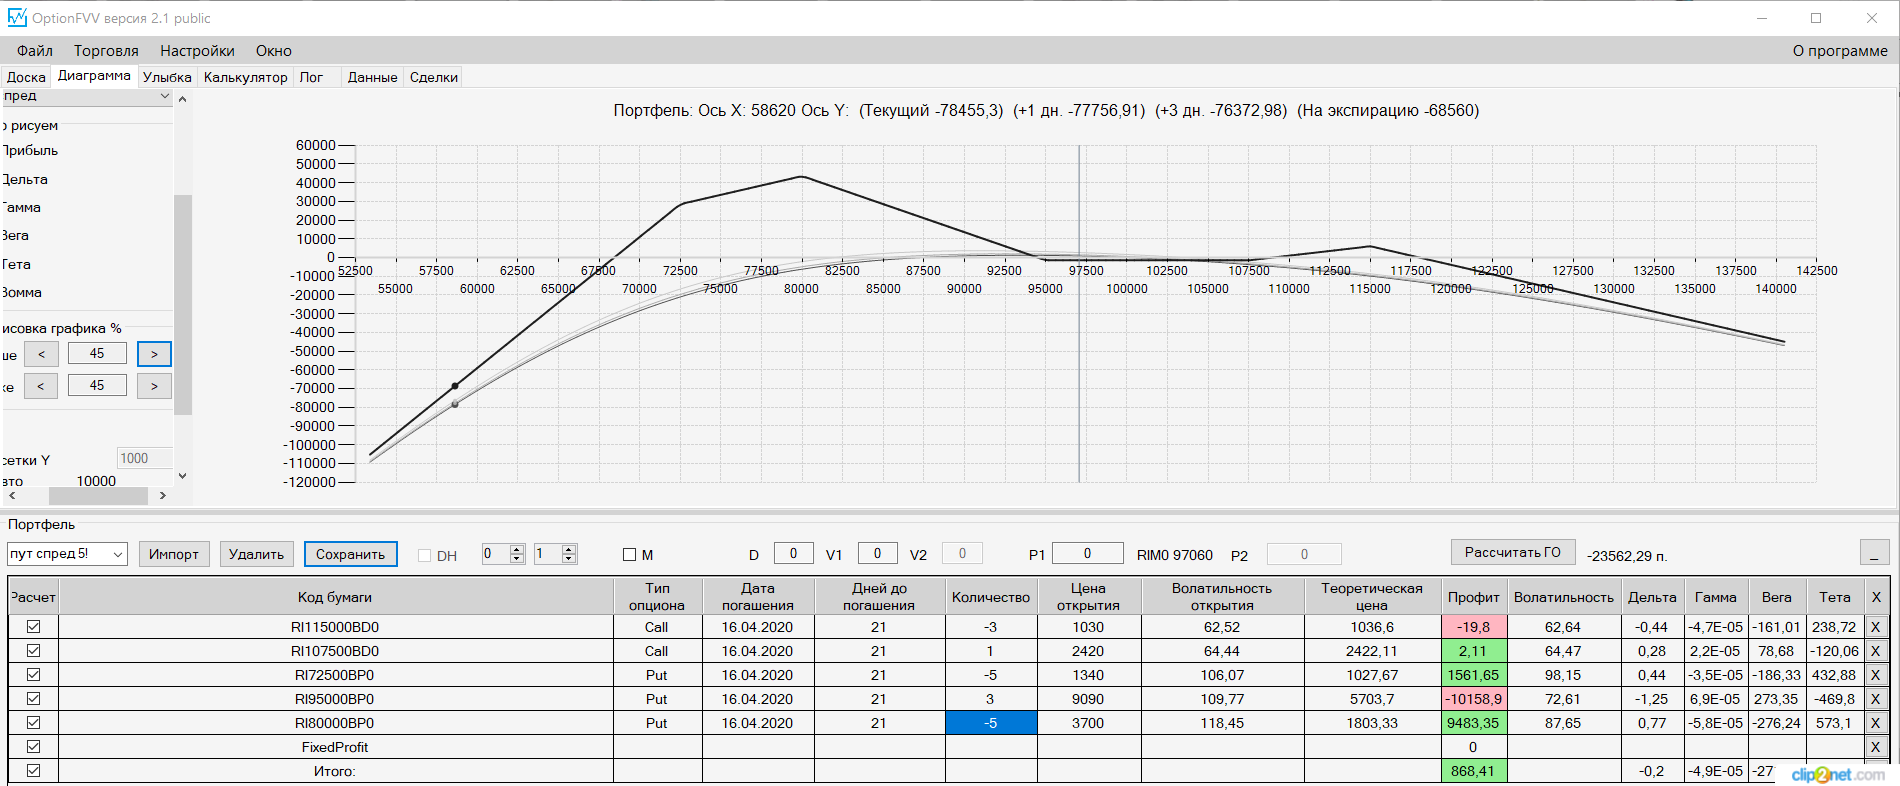This screenshot has height=786, width=1900.
Task: Increase the spinner showing 1 next to DH
Action: tap(569, 549)
